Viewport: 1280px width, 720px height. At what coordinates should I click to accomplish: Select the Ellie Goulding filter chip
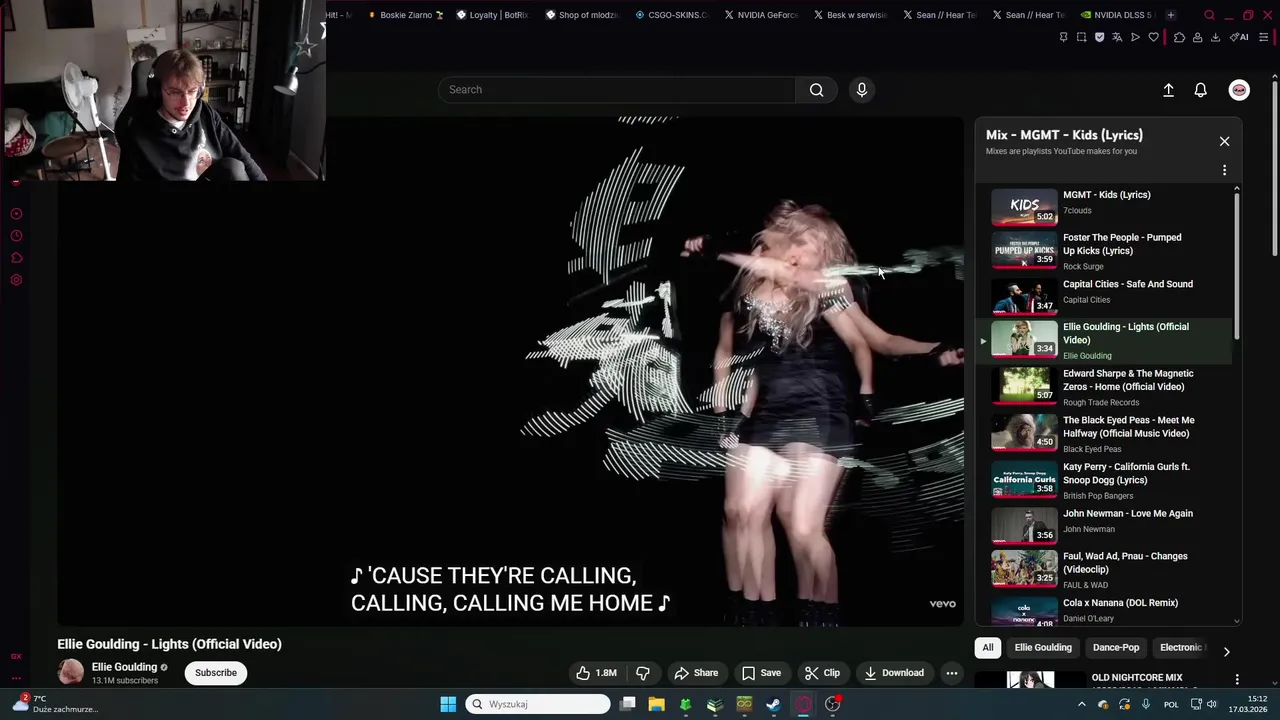[x=1043, y=648]
